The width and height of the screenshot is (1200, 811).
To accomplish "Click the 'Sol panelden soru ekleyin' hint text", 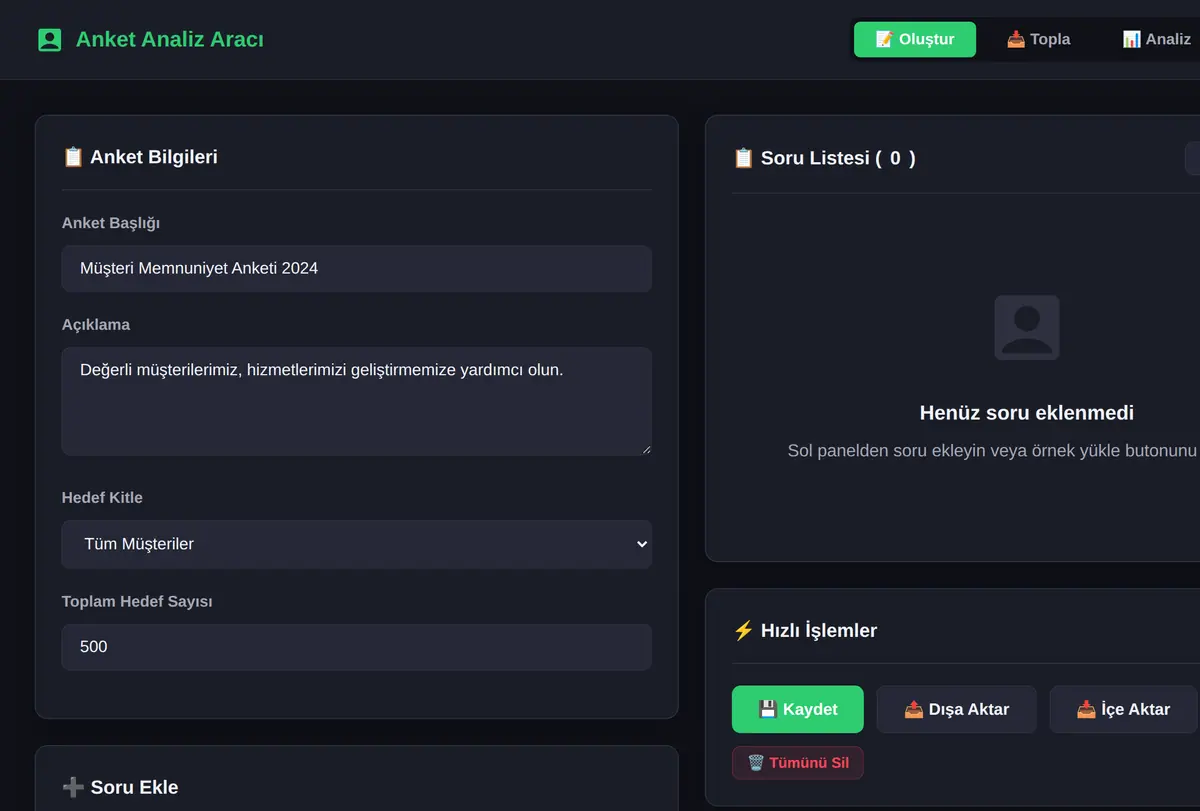I will click(994, 451).
